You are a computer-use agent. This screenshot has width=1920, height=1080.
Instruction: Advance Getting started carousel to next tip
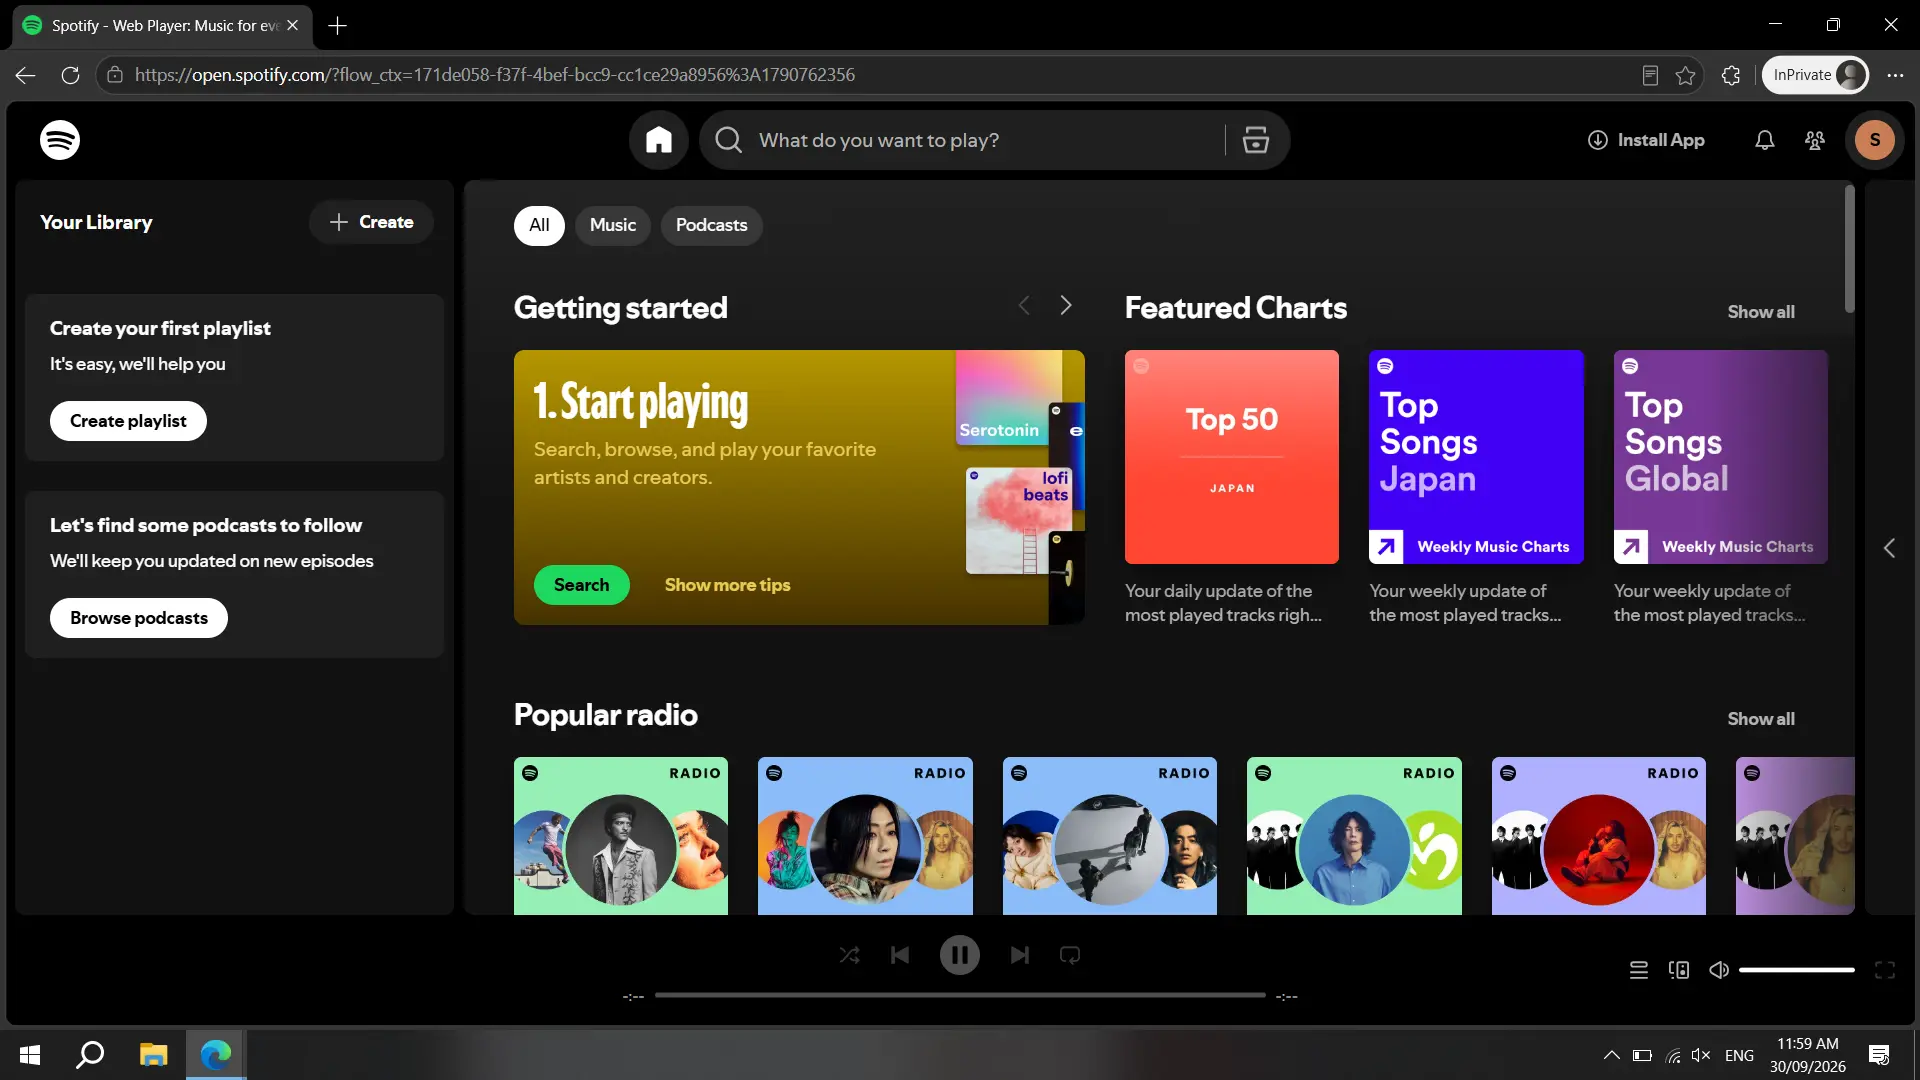click(1066, 305)
